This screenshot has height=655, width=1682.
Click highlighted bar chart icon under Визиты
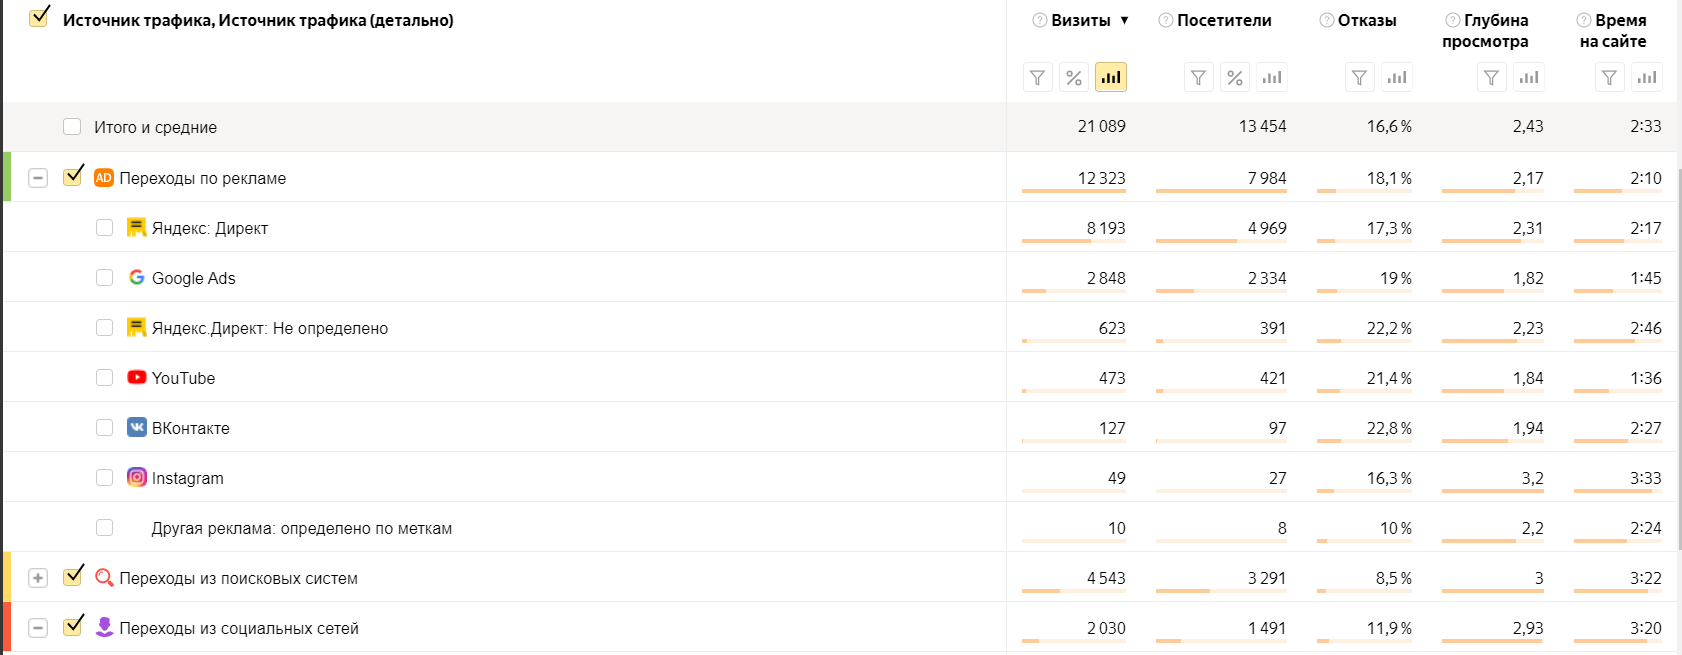(1111, 77)
